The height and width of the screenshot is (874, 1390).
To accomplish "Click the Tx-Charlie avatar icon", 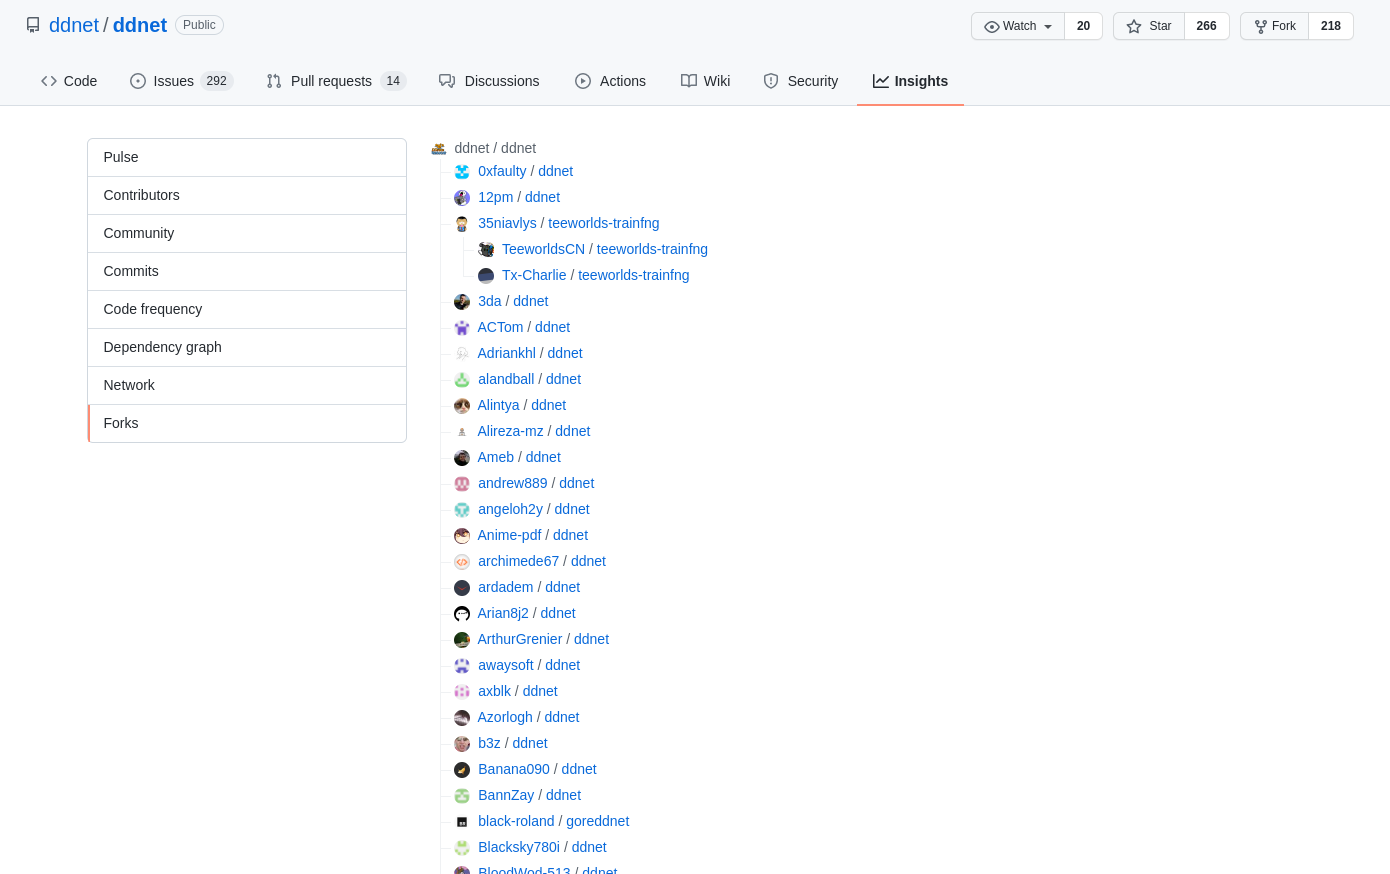I will pyautogui.click(x=486, y=276).
